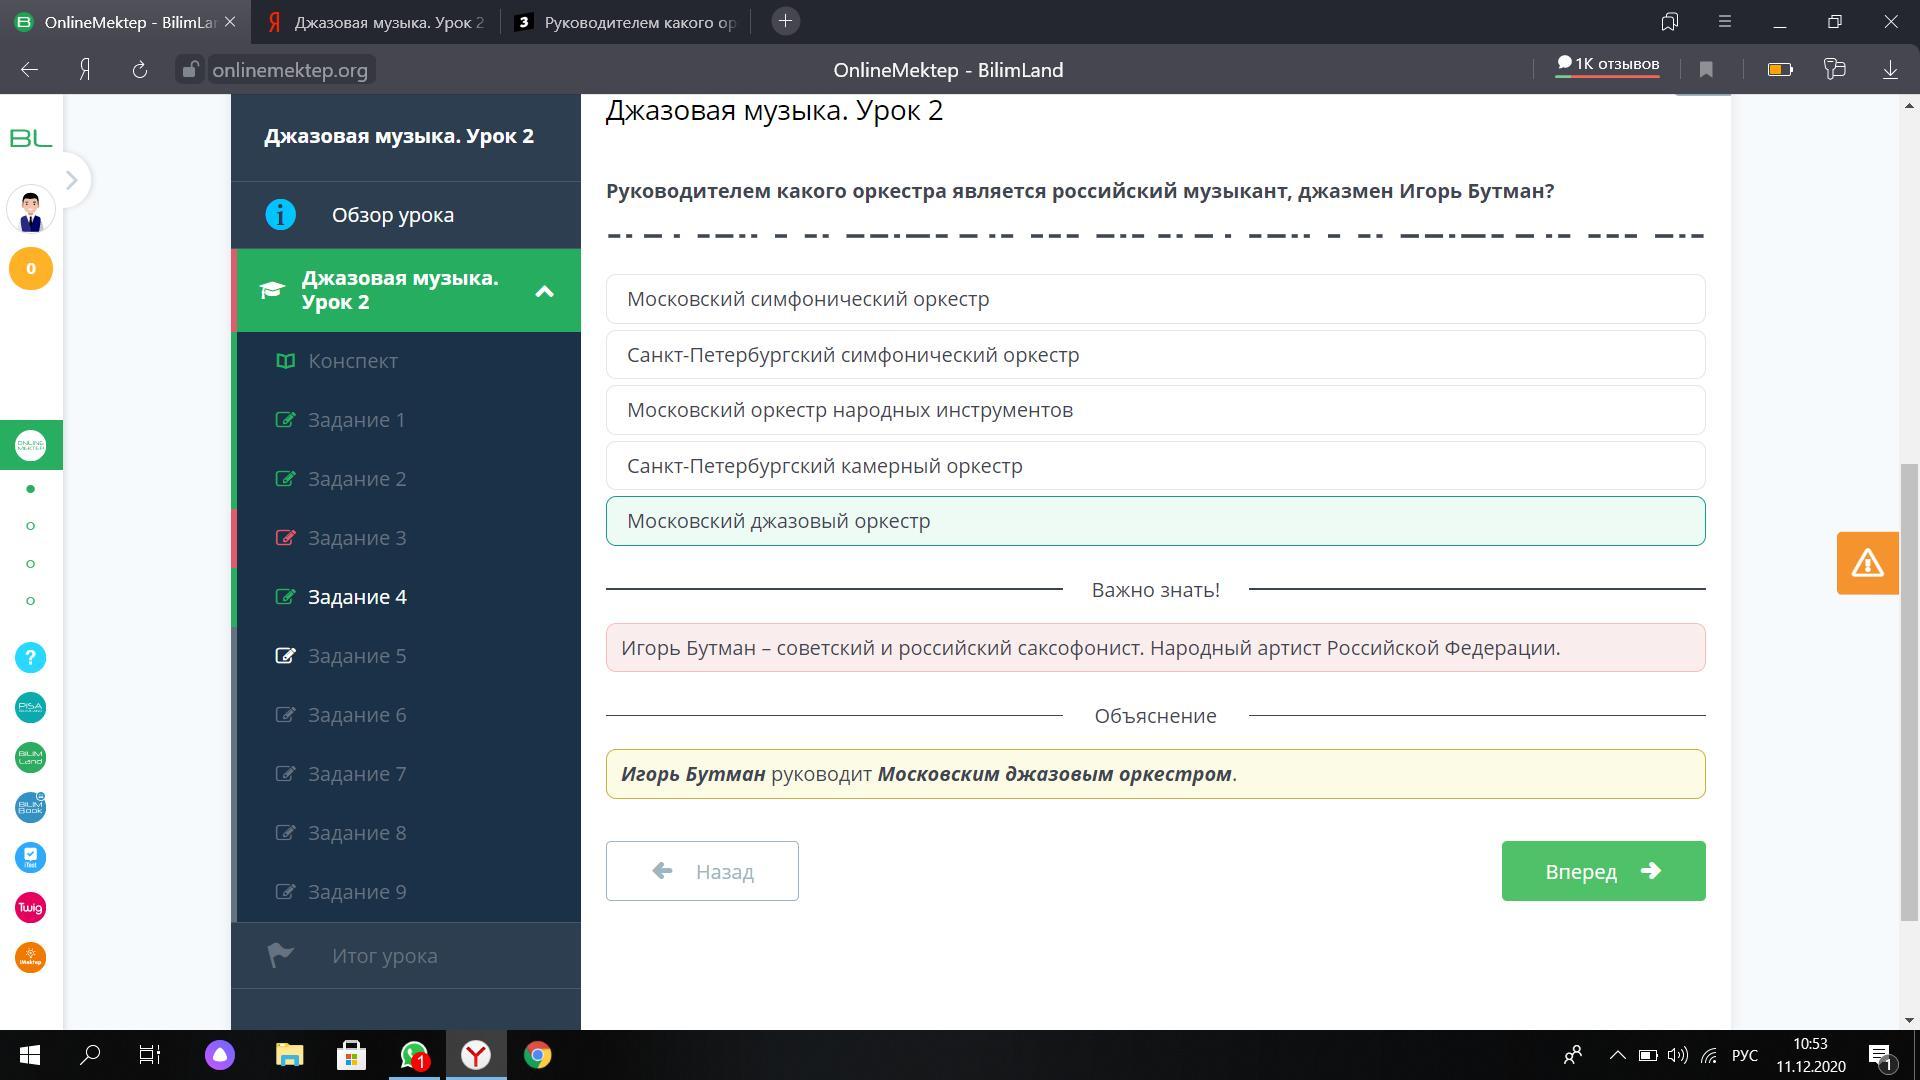Open the Twig icon in left sidebar
Image resolution: width=1920 pixels, height=1080 pixels.
pos(30,908)
